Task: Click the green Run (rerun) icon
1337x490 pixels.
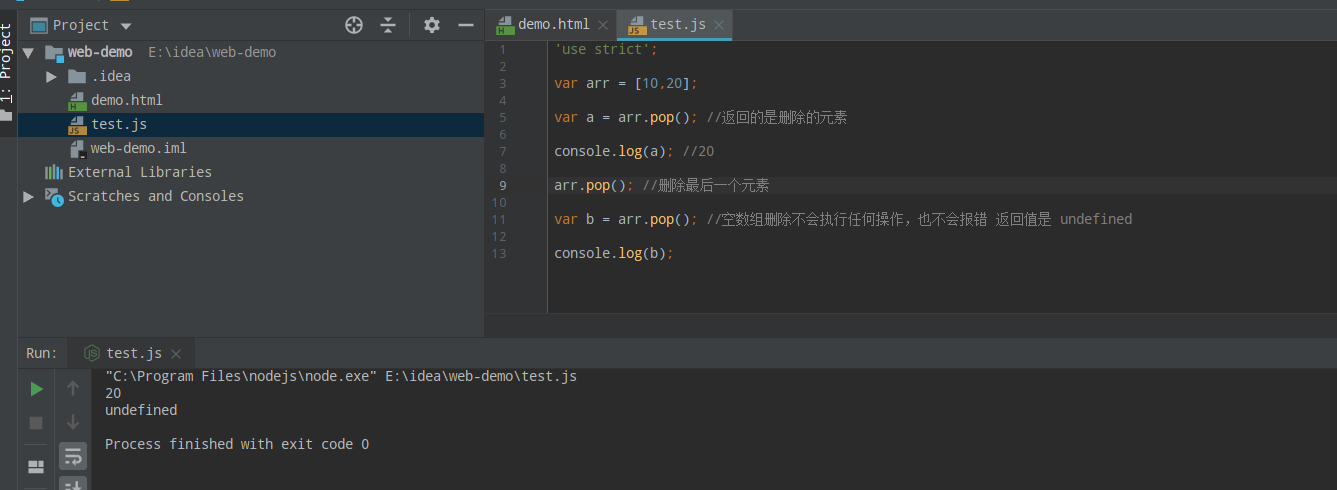Action: point(36,389)
